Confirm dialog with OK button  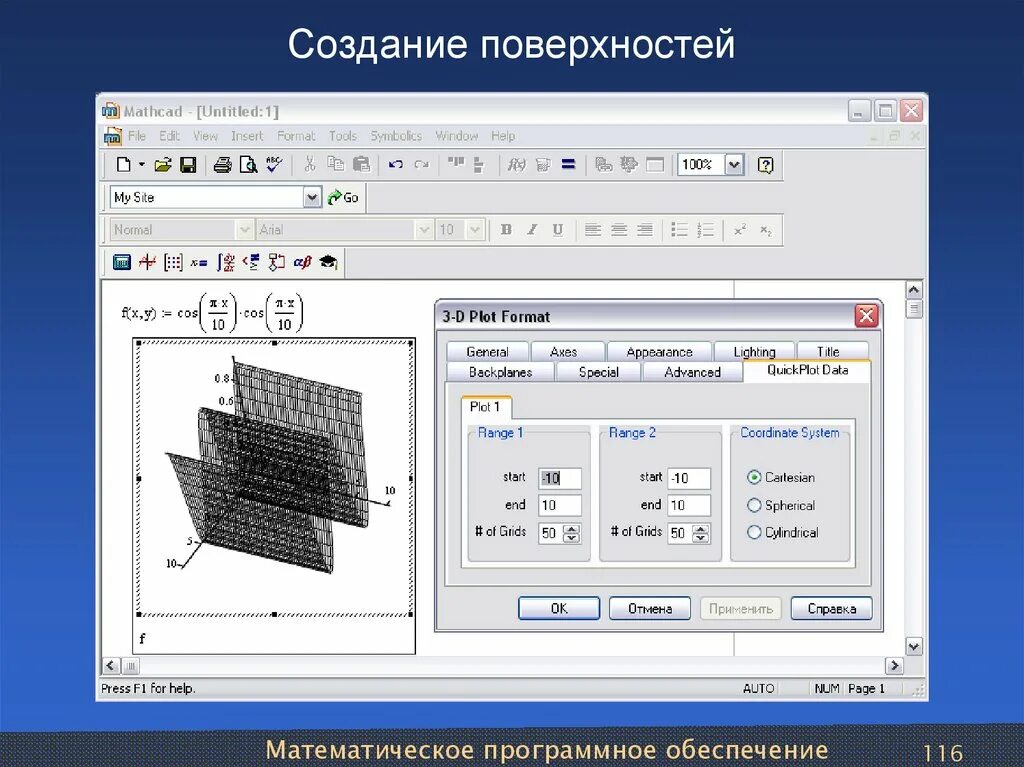pos(559,608)
